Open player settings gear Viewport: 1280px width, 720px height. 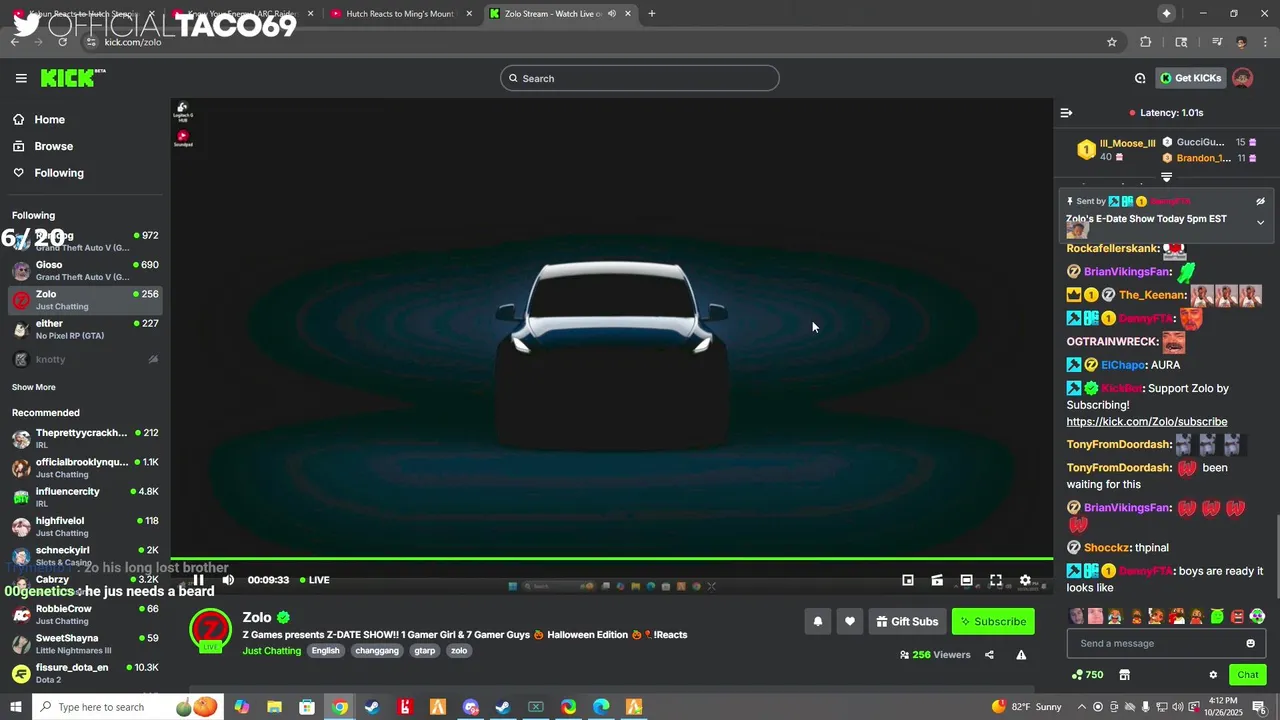1025,580
